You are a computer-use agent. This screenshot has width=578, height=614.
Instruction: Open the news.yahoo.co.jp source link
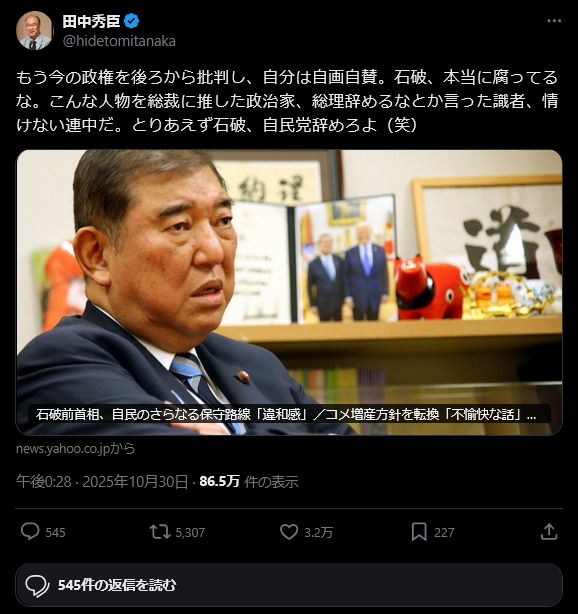[76, 448]
